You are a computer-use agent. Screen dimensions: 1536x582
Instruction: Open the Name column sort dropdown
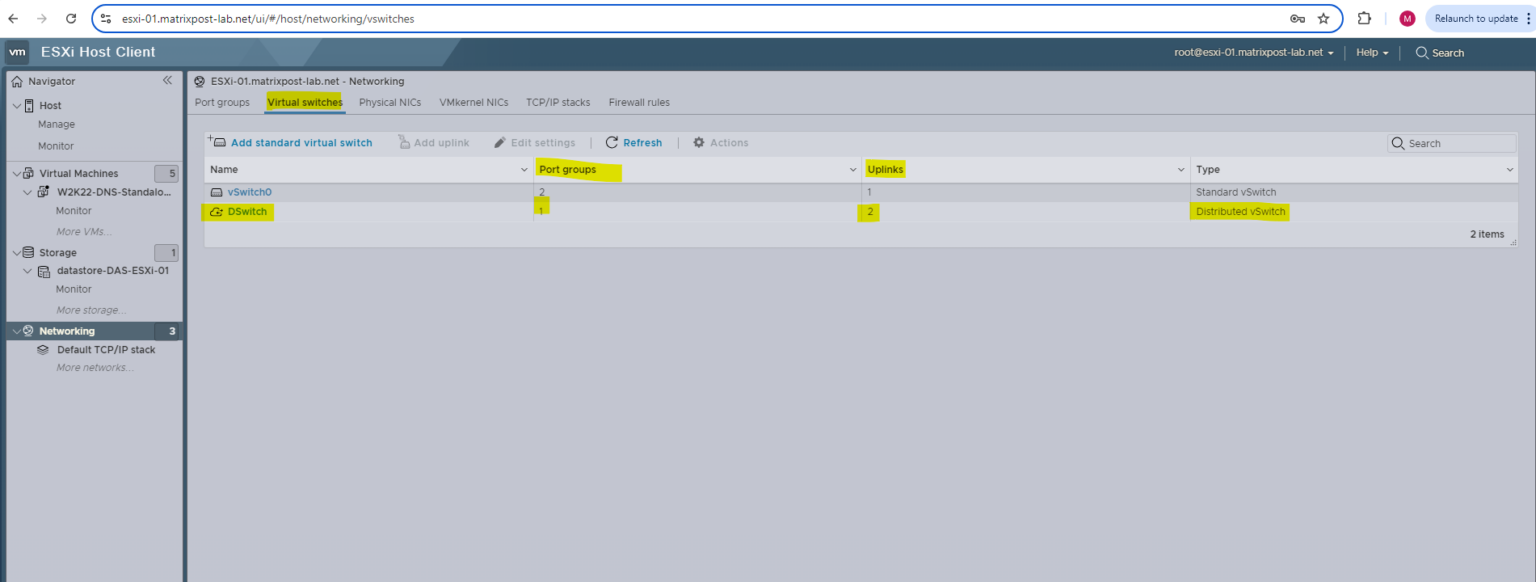[x=524, y=169]
